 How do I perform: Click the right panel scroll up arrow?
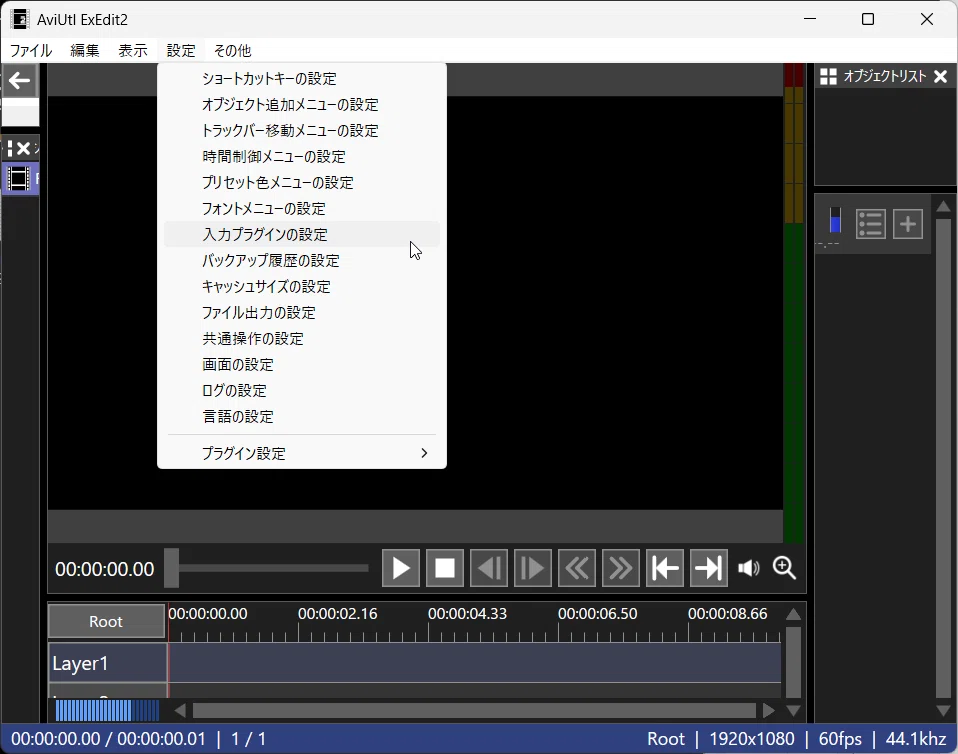pyautogui.click(x=943, y=206)
